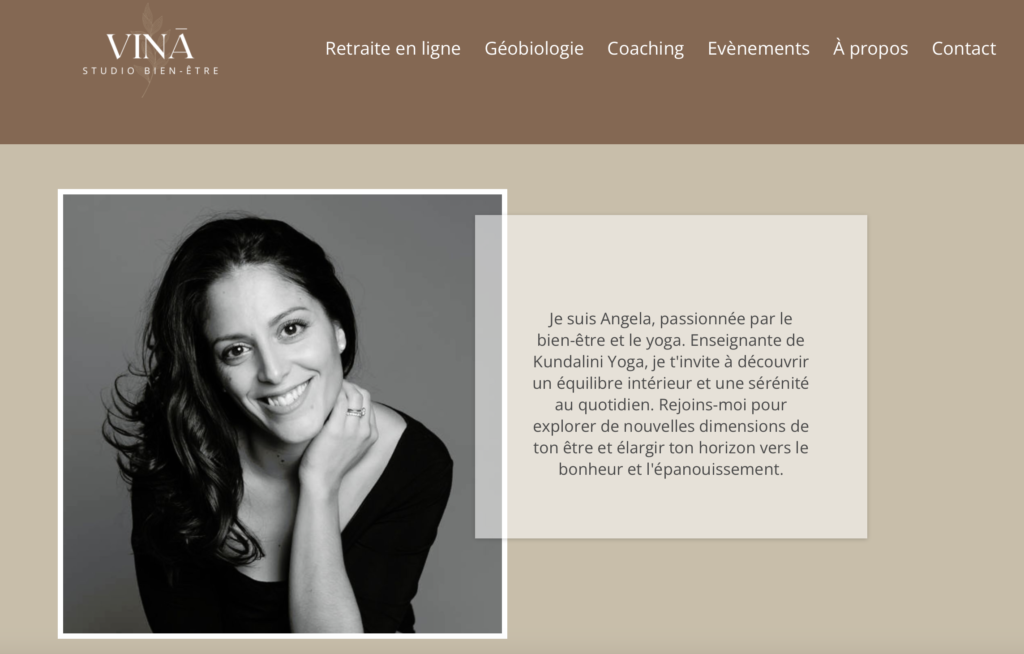Open the À propos page
The image size is (1024, 654).
point(871,48)
